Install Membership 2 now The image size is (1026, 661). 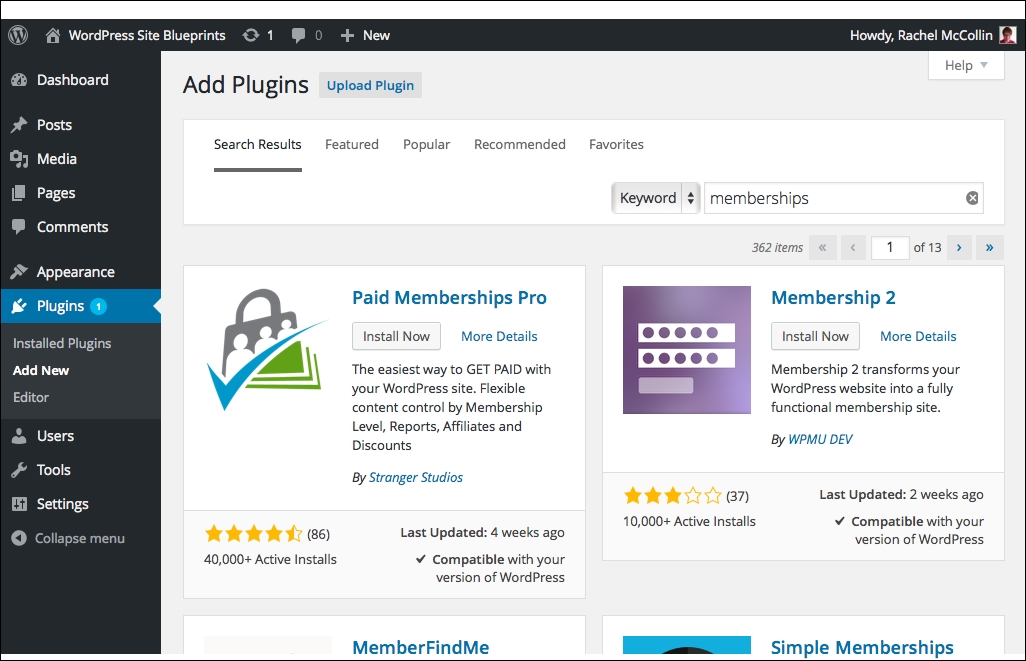(x=815, y=336)
